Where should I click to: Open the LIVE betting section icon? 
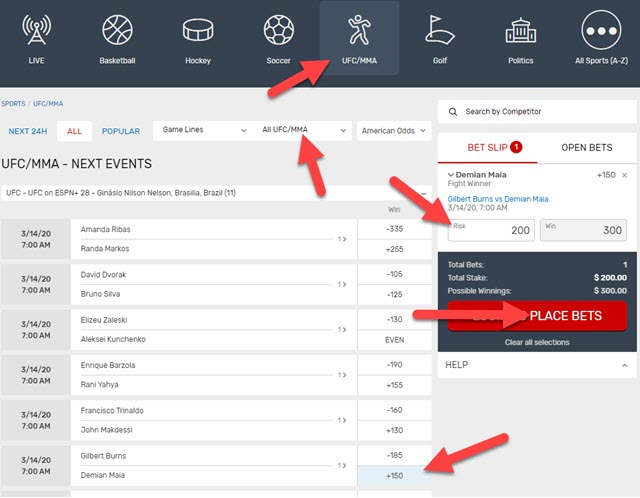[x=36, y=30]
